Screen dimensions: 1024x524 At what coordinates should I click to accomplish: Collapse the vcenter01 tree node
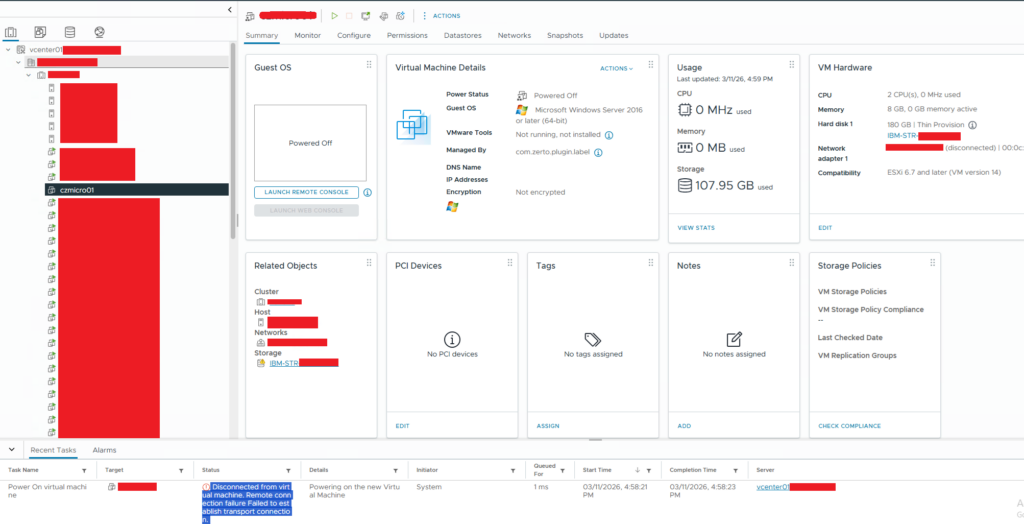[x=8, y=49]
